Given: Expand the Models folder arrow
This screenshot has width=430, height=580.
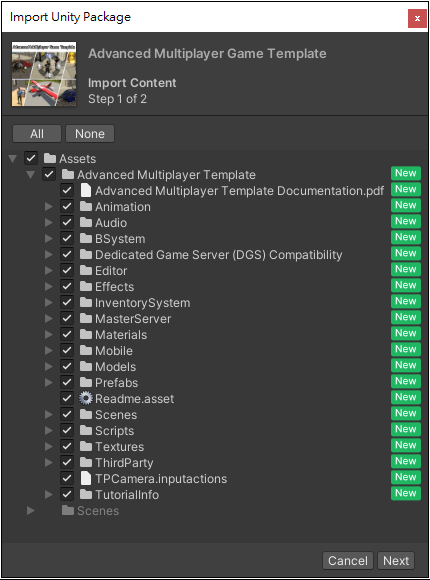Looking at the screenshot, I should [48, 366].
